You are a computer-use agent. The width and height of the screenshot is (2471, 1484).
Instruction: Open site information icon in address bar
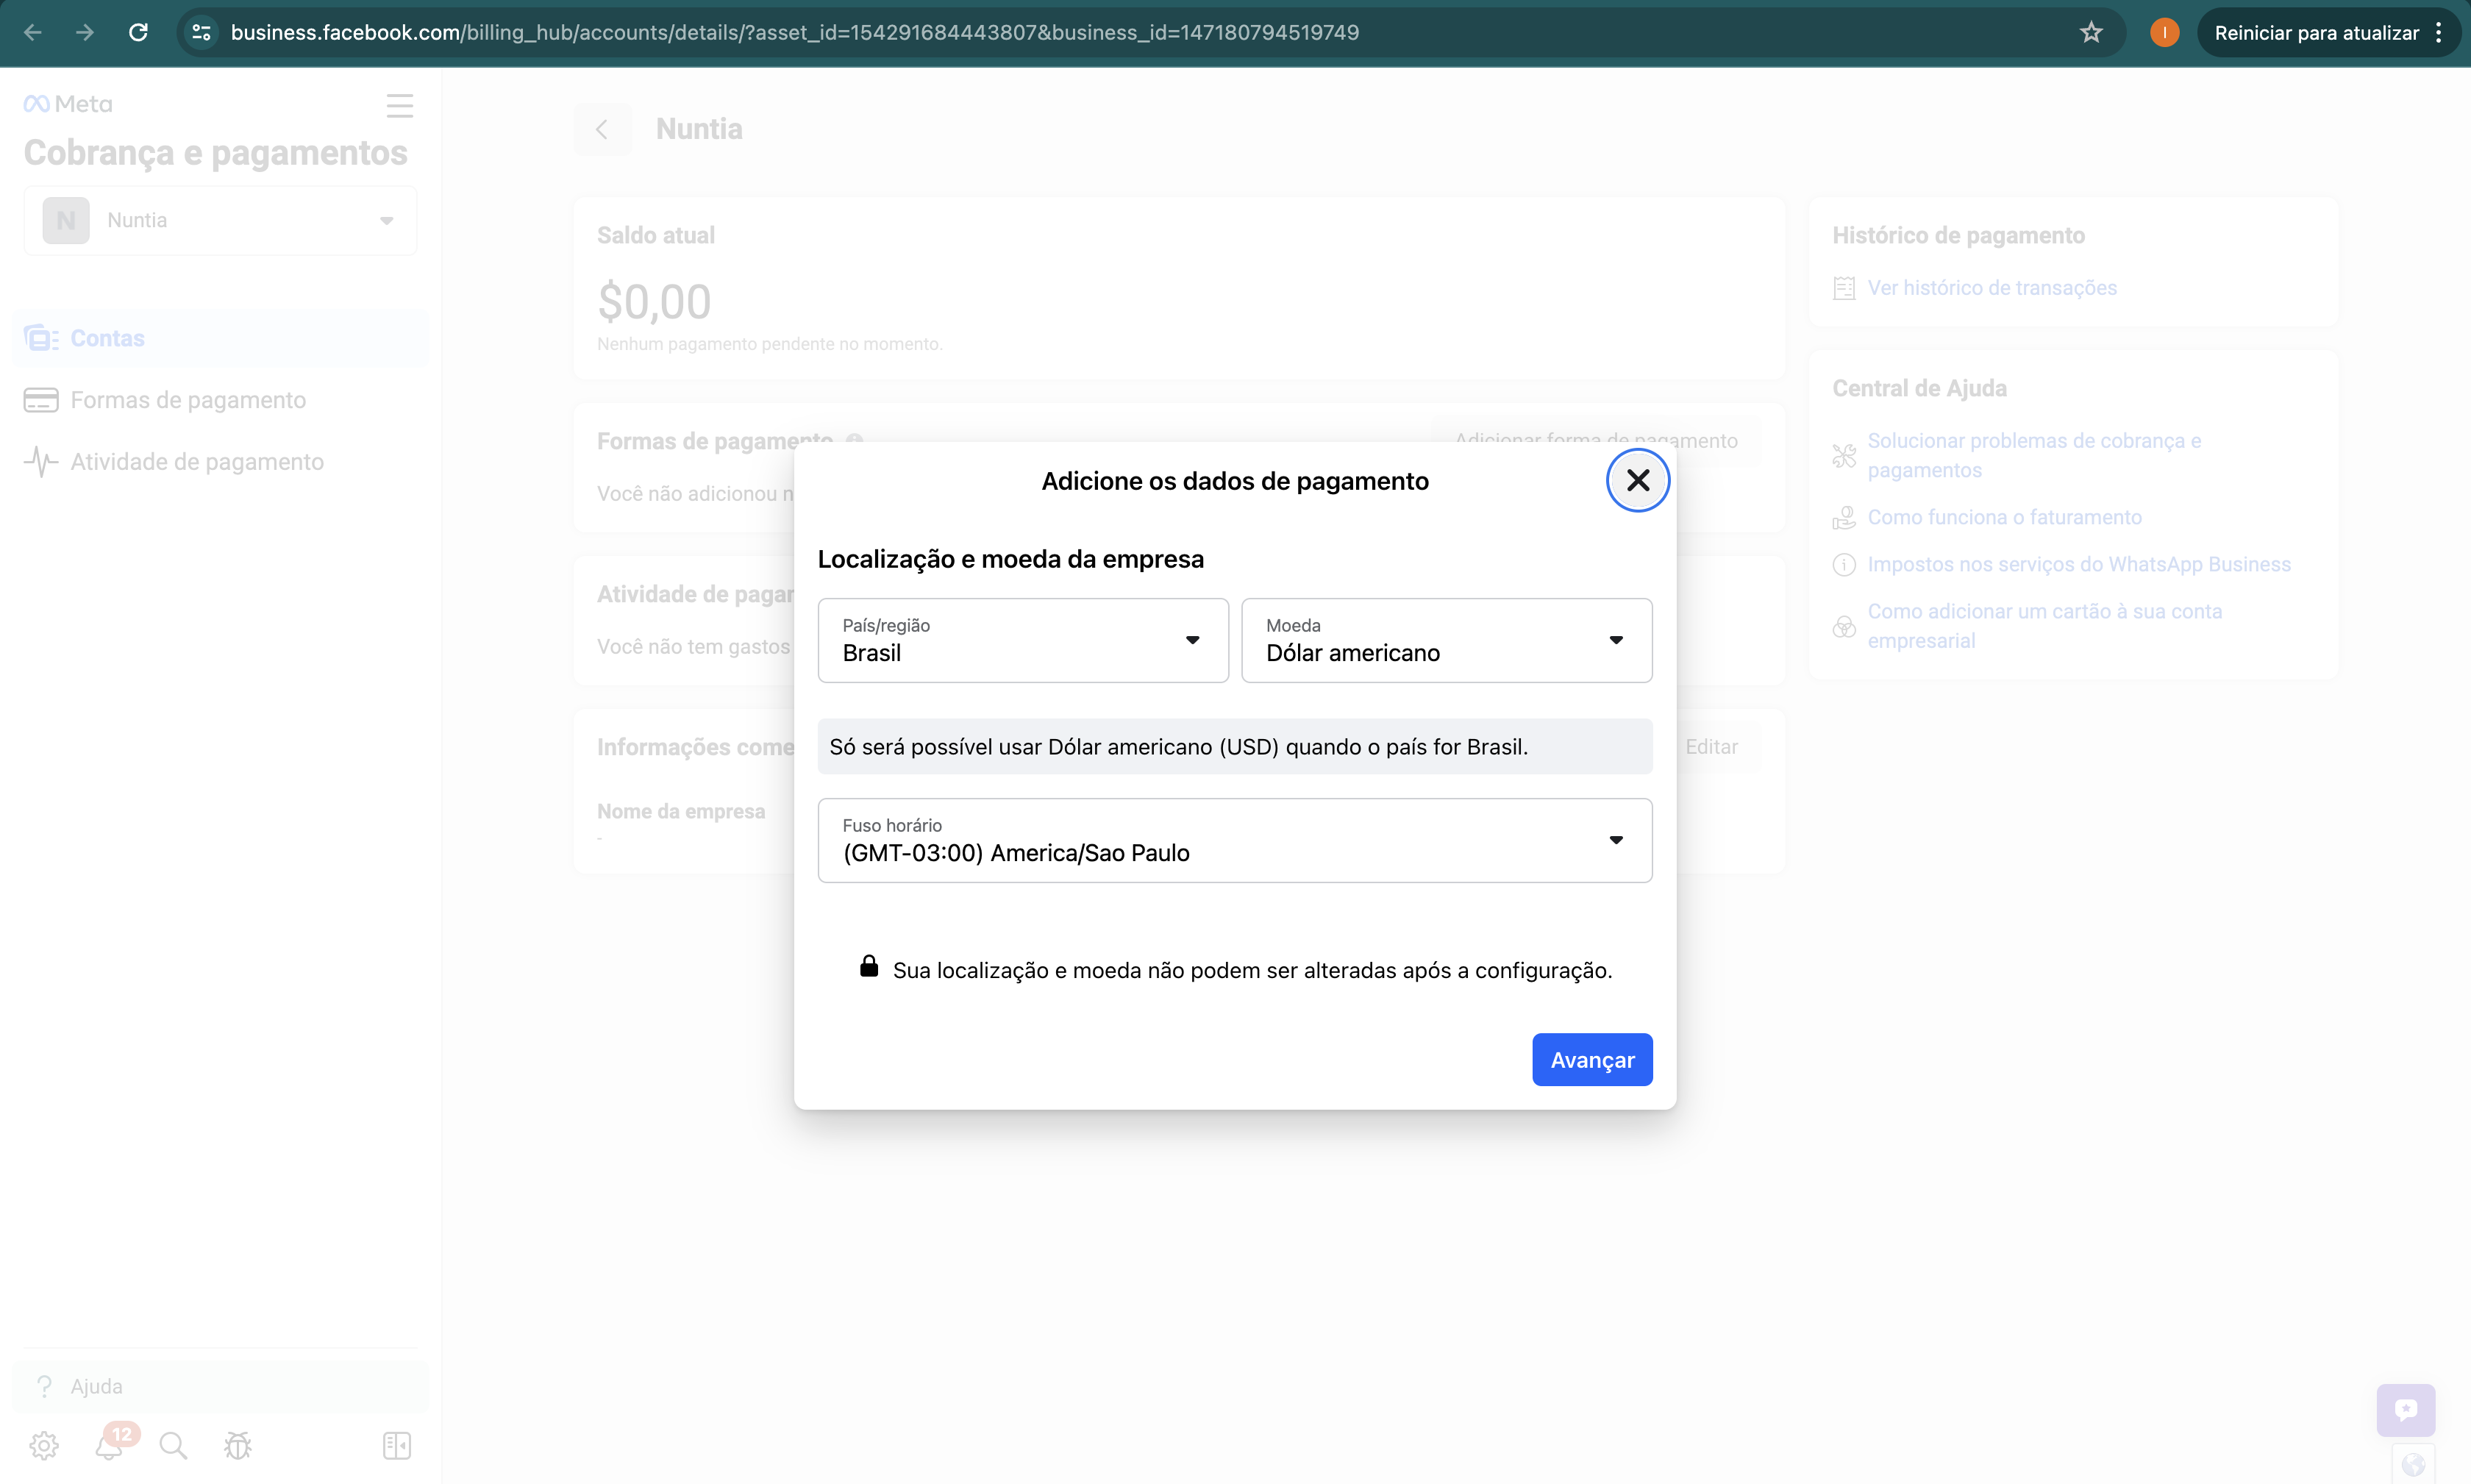(x=201, y=32)
